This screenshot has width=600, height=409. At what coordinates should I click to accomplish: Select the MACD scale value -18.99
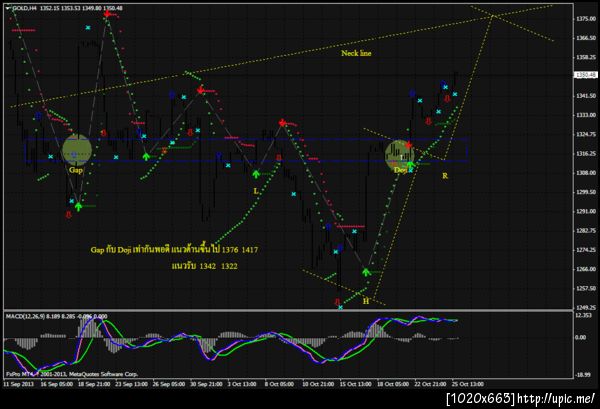pyautogui.click(x=584, y=375)
